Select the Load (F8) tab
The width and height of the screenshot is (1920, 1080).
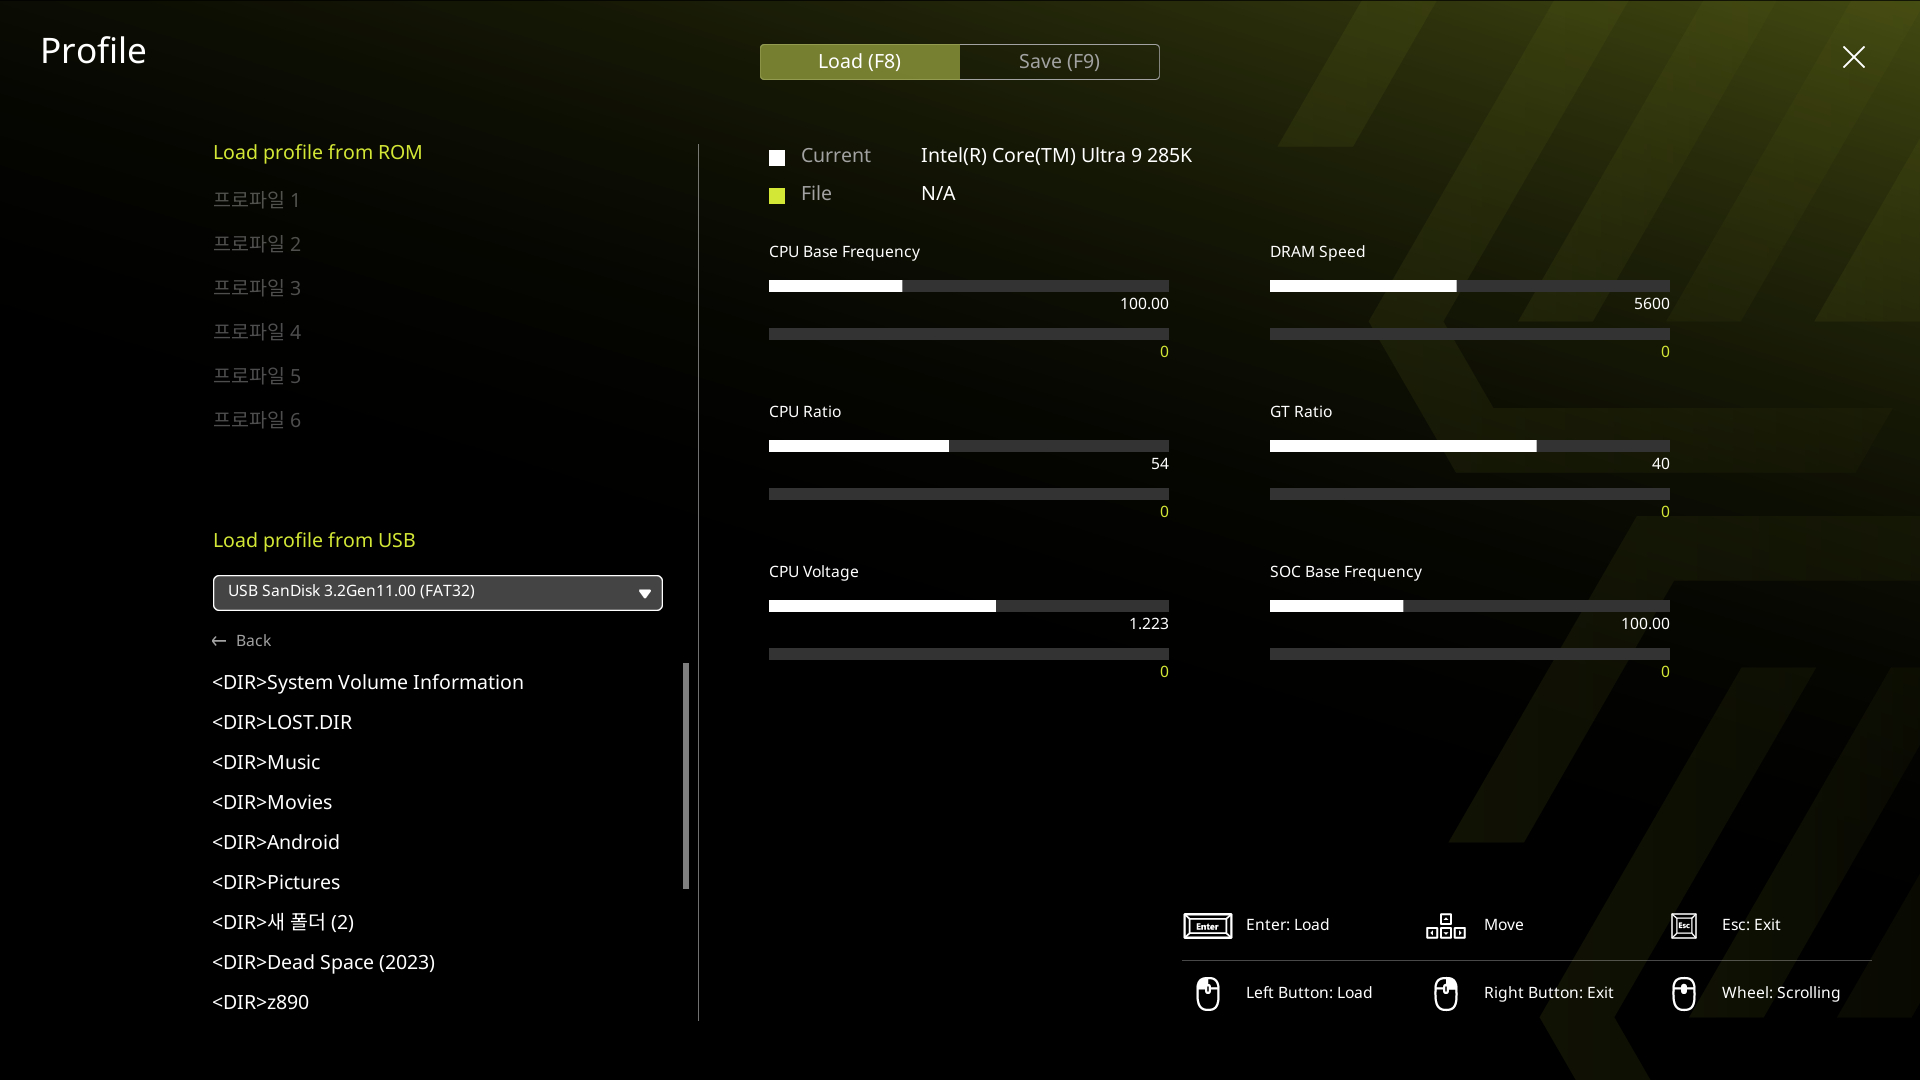click(859, 62)
